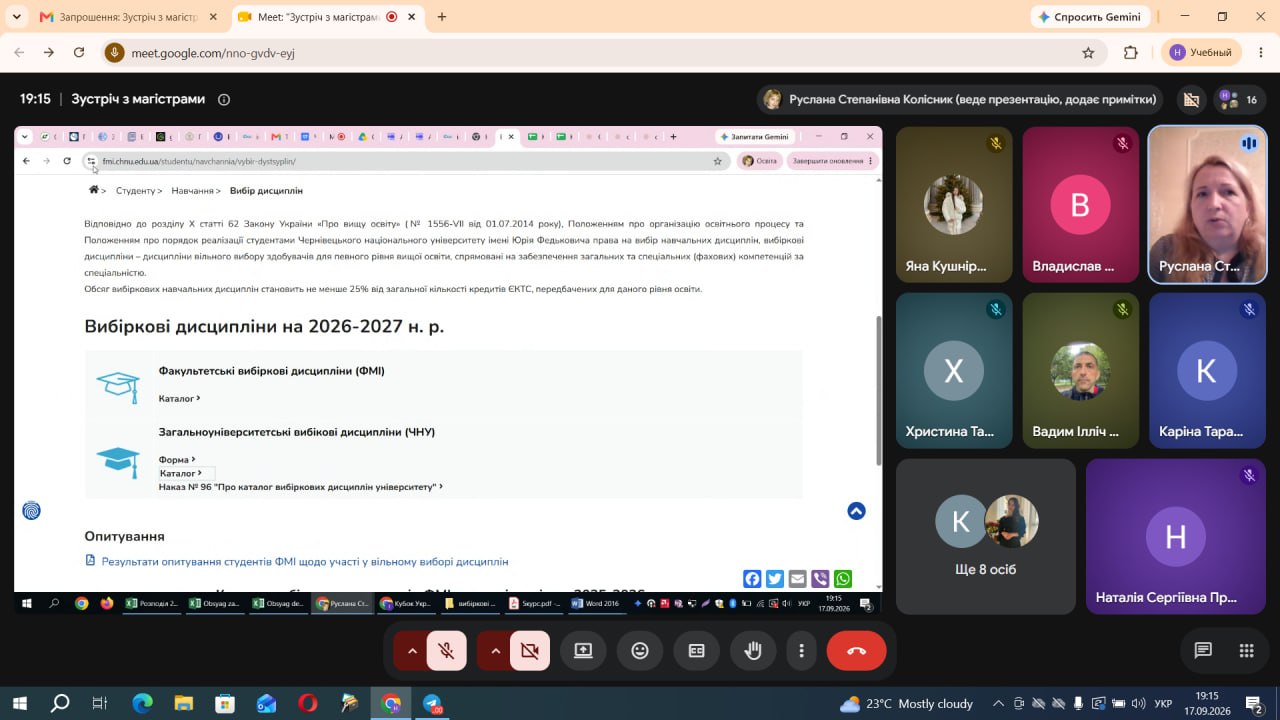Open meeting details info icon
Viewport: 1280px width, 720px height.
click(x=224, y=99)
